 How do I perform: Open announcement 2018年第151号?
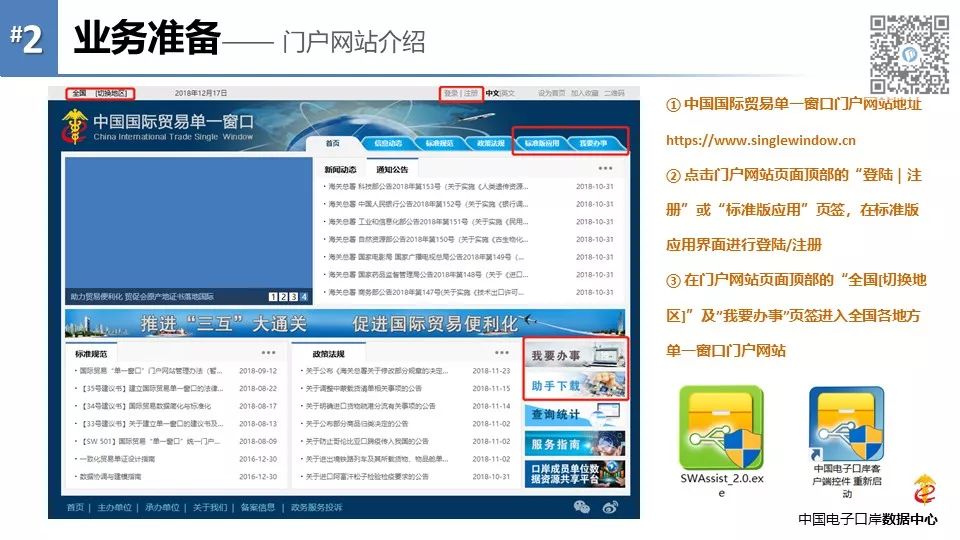coord(427,222)
